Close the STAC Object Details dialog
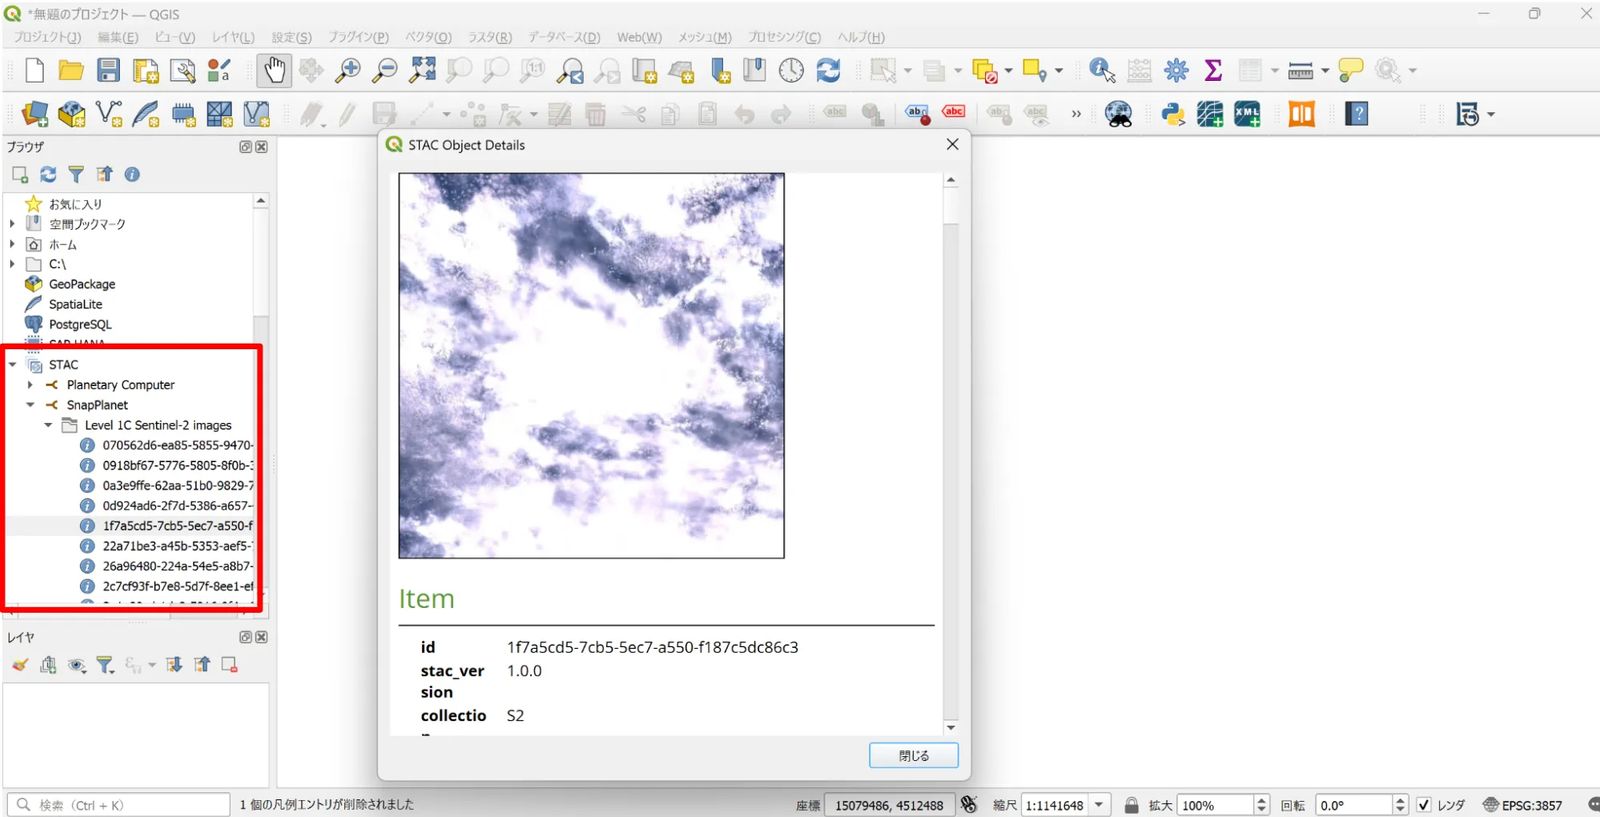This screenshot has width=1600, height=817. (x=952, y=145)
